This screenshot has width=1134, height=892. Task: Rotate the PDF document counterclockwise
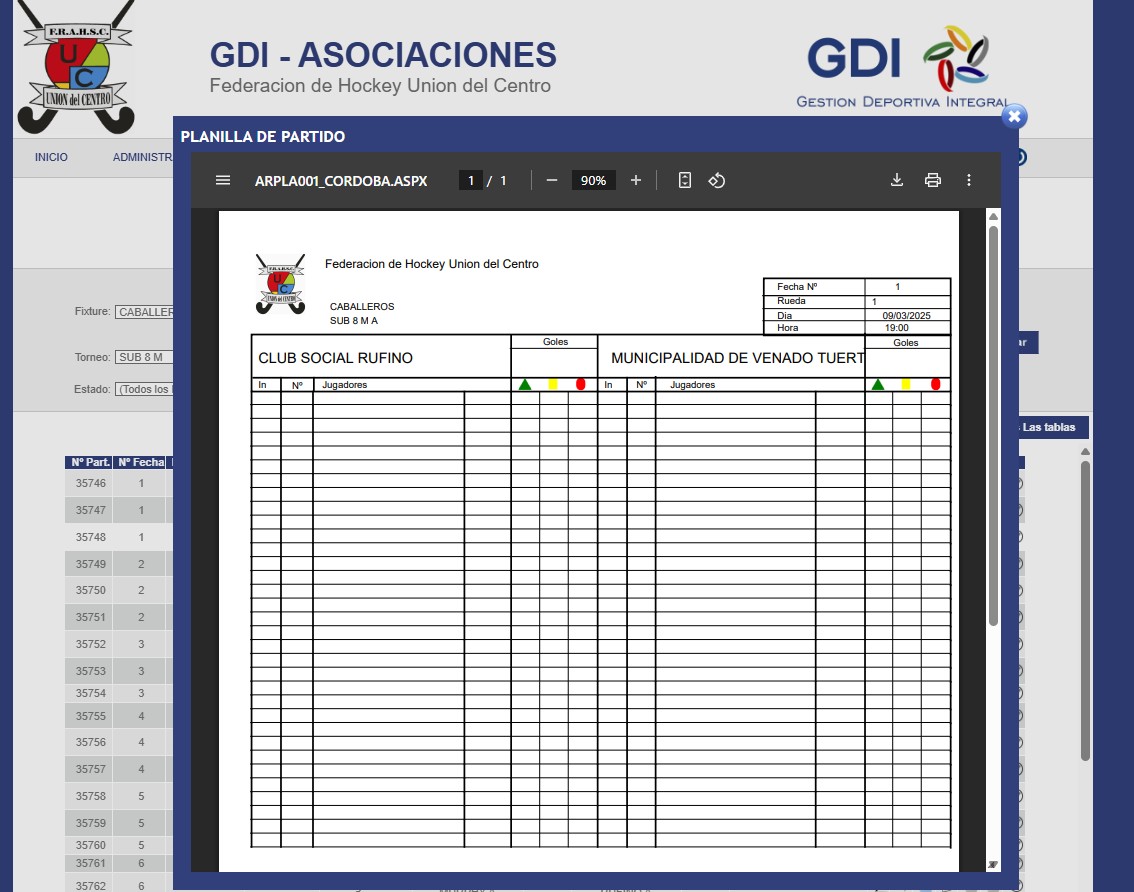717,180
